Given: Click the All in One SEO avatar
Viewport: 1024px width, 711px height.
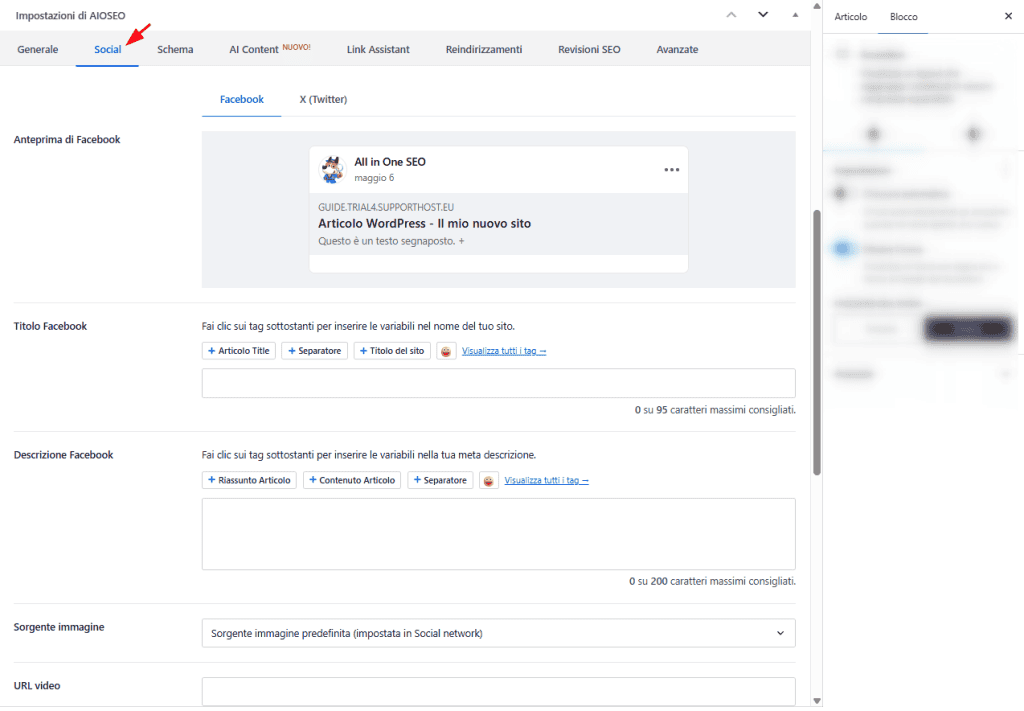Looking at the screenshot, I should pyautogui.click(x=332, y=169).
